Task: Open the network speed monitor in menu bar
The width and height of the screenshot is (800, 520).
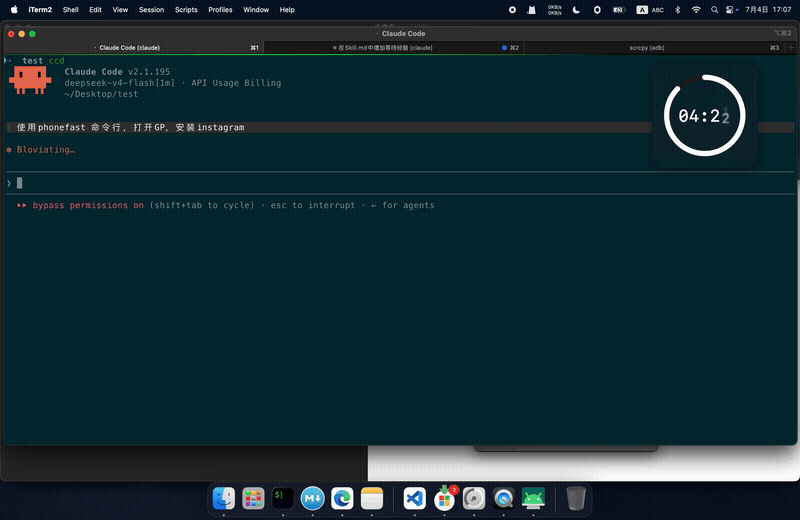Action: coord(555,10)
